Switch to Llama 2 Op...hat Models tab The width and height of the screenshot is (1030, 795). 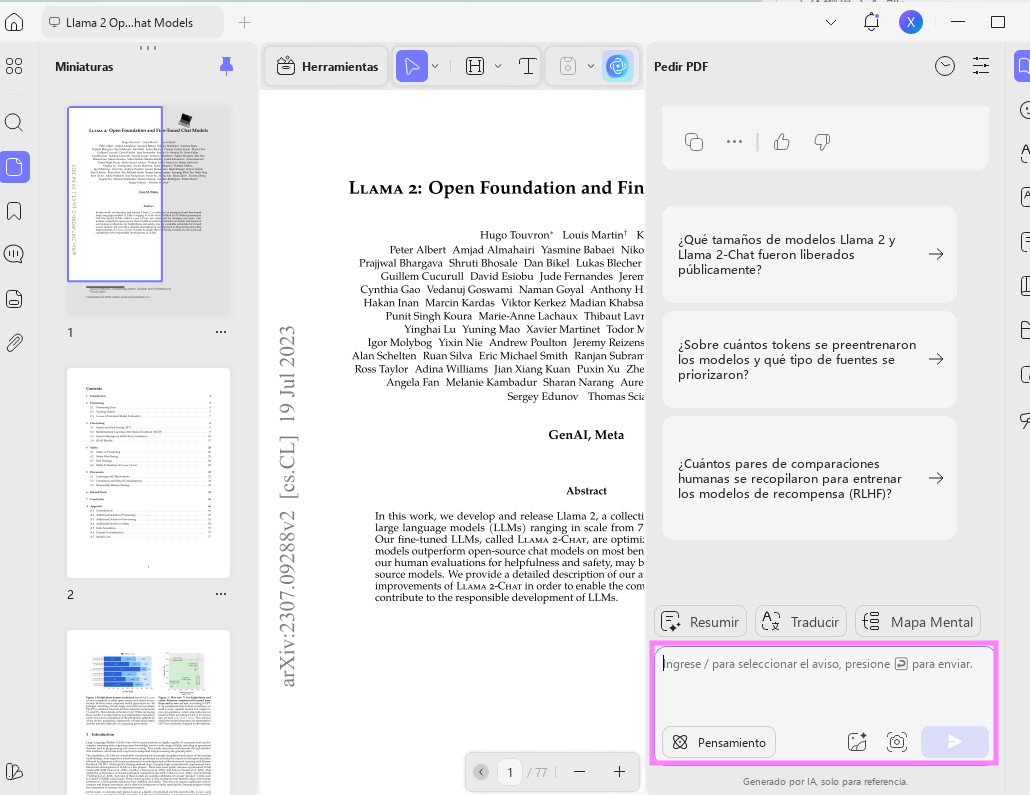click(x=132, y=22)
